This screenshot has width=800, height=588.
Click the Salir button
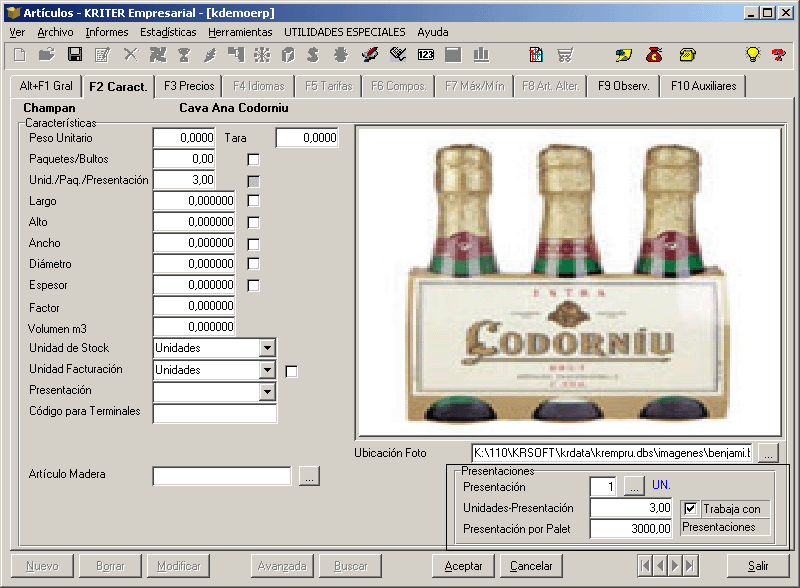[758, 566]
